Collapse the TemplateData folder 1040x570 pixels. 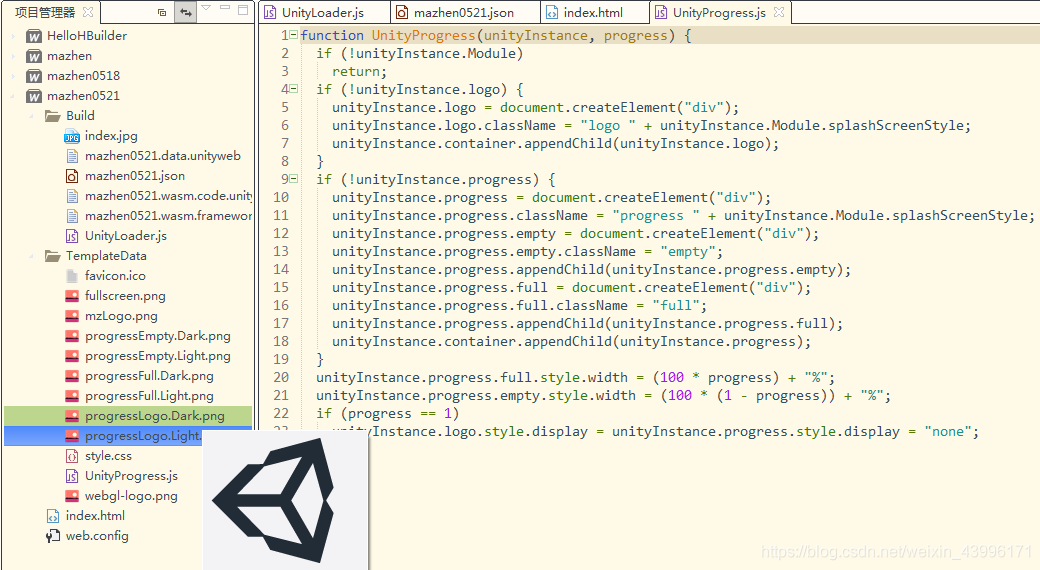[x=32, y=255]
